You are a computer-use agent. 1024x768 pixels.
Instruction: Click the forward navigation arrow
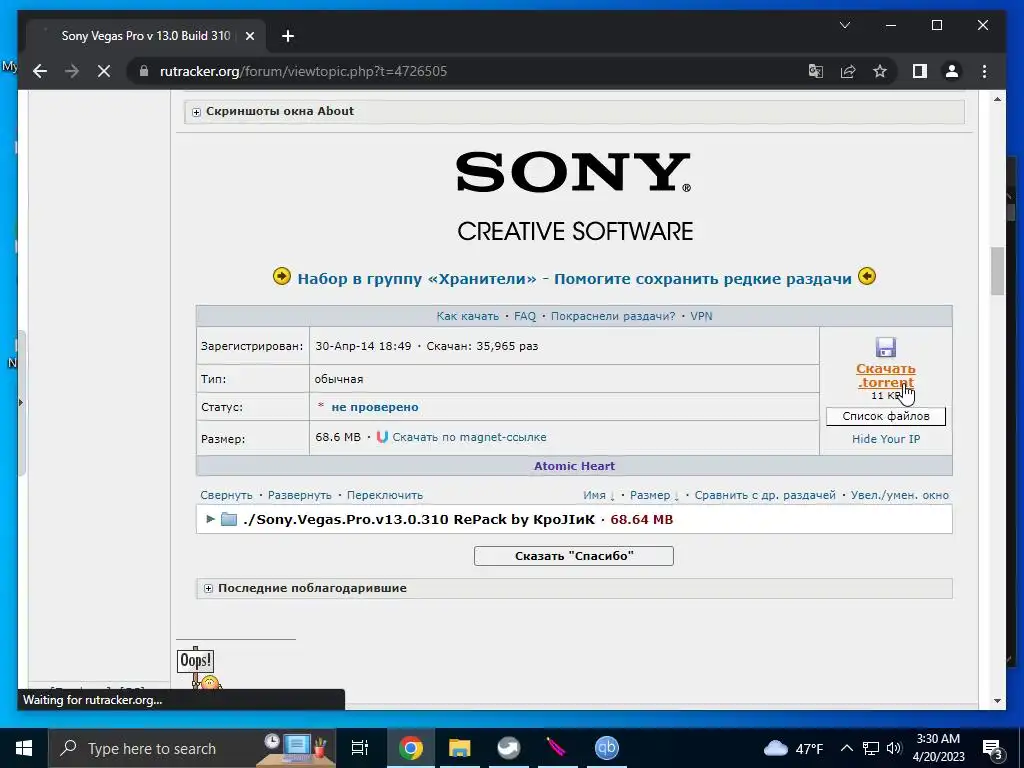click(72, 71)
